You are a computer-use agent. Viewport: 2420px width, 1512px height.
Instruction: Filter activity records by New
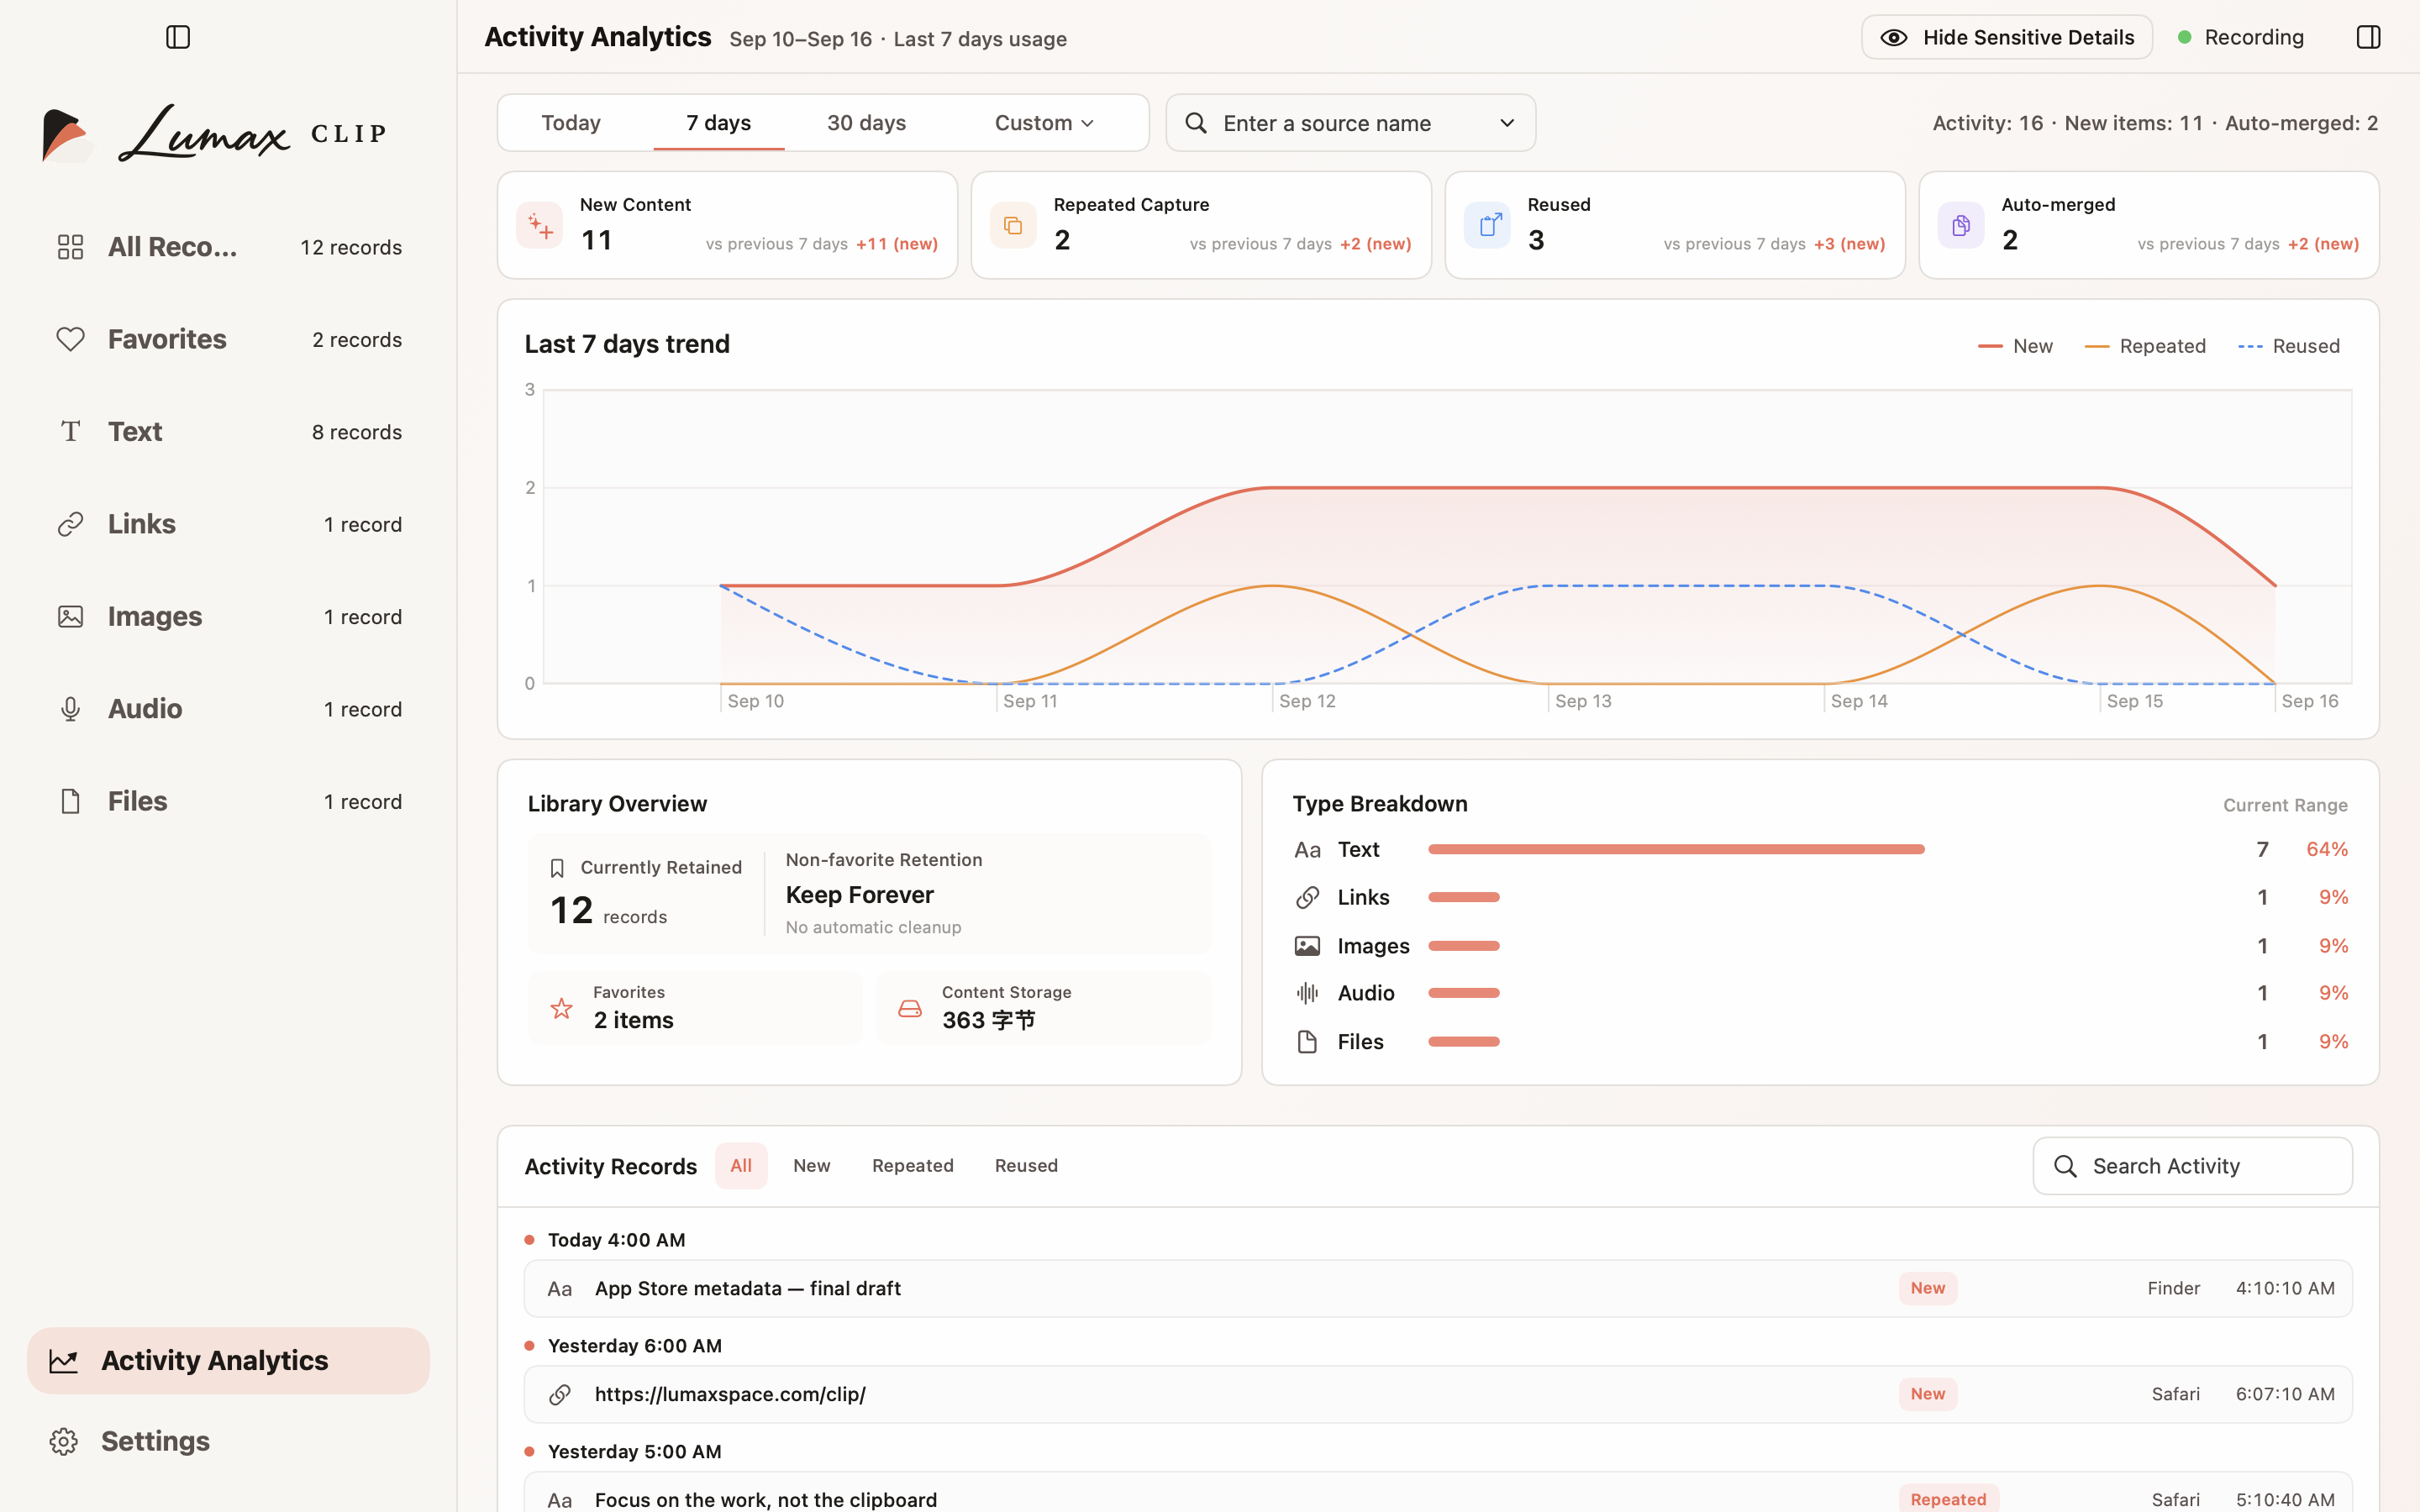point(811,1166)
